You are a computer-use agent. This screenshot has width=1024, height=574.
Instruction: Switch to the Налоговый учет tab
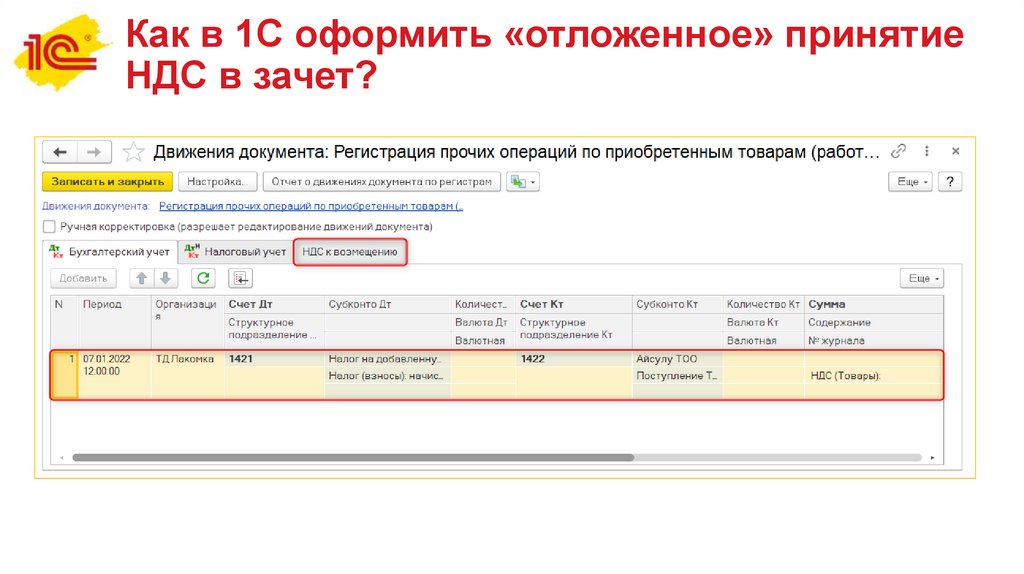pyautogui.click(x=237, y=252)
